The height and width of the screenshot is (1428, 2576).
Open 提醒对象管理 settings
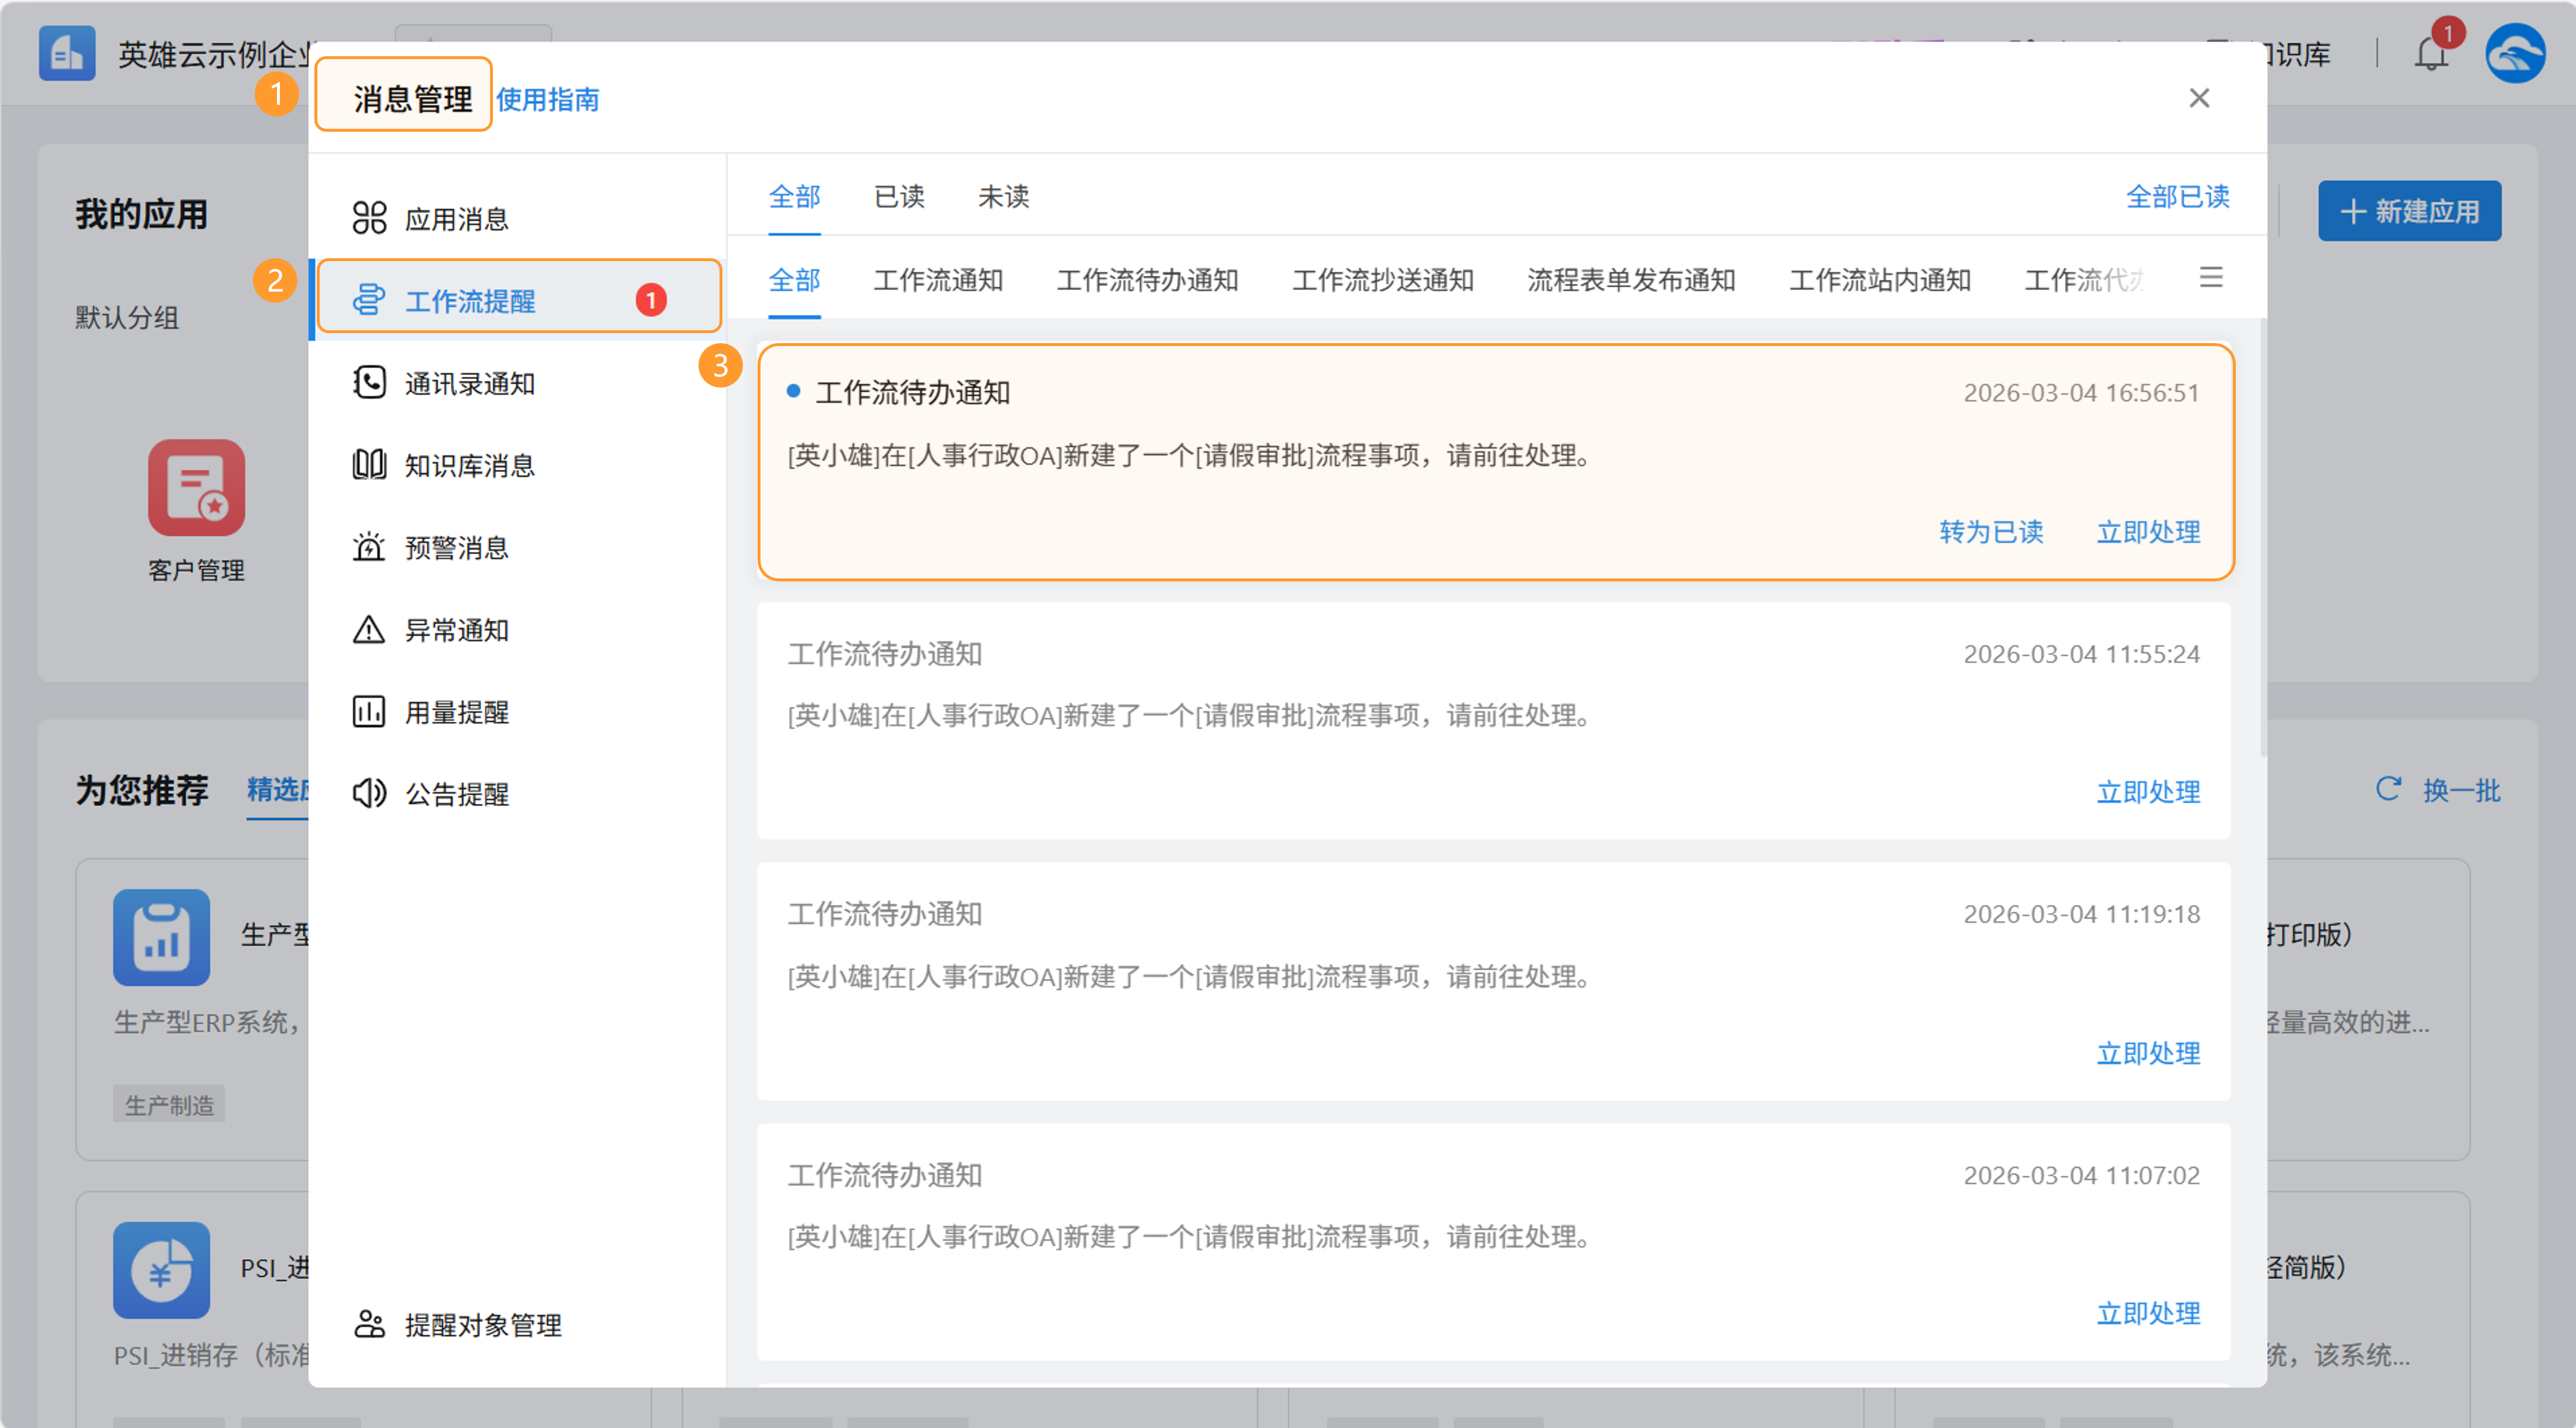(x=482, y=1325)
